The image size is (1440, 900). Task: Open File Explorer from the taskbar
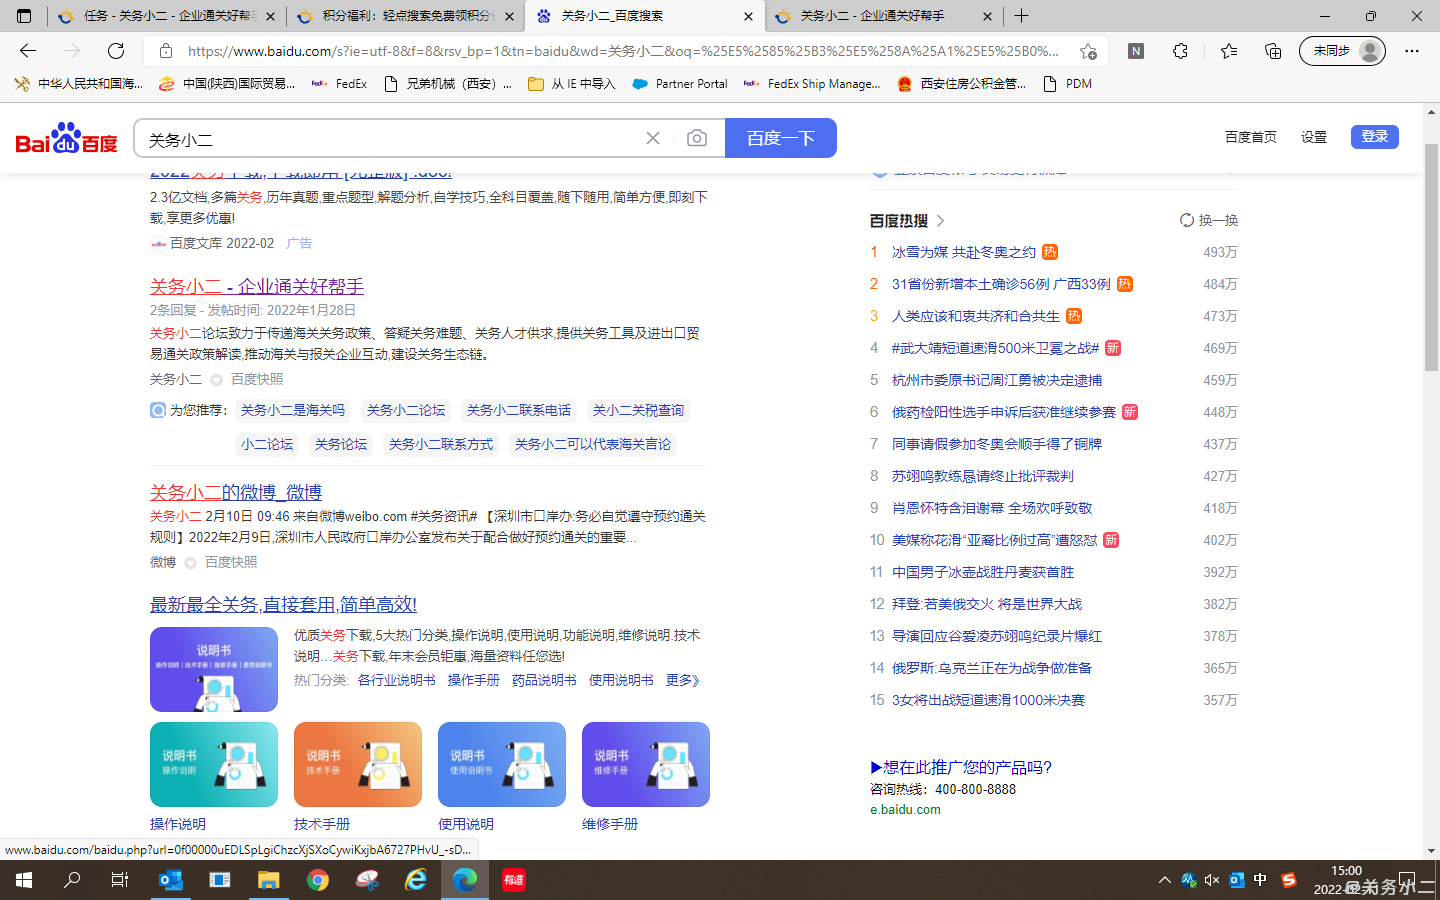click(x=269, y=880)
